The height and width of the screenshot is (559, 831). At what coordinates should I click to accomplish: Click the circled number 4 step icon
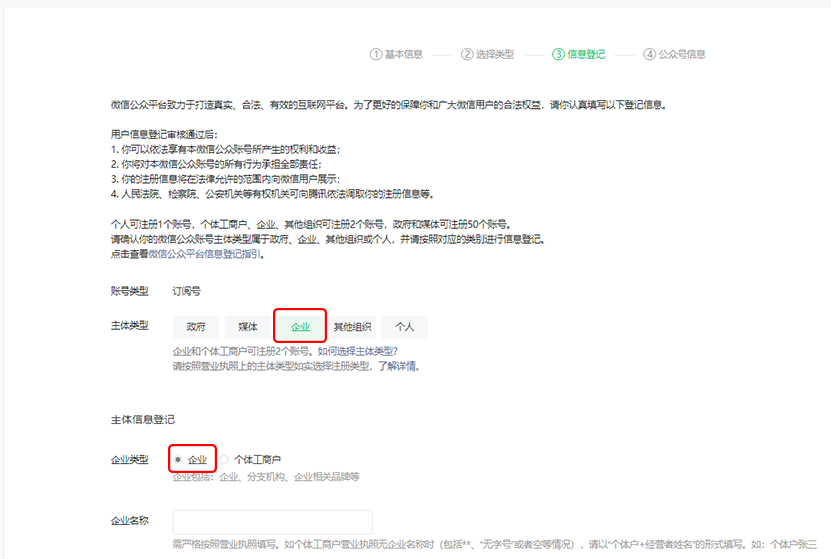point(650,54)
